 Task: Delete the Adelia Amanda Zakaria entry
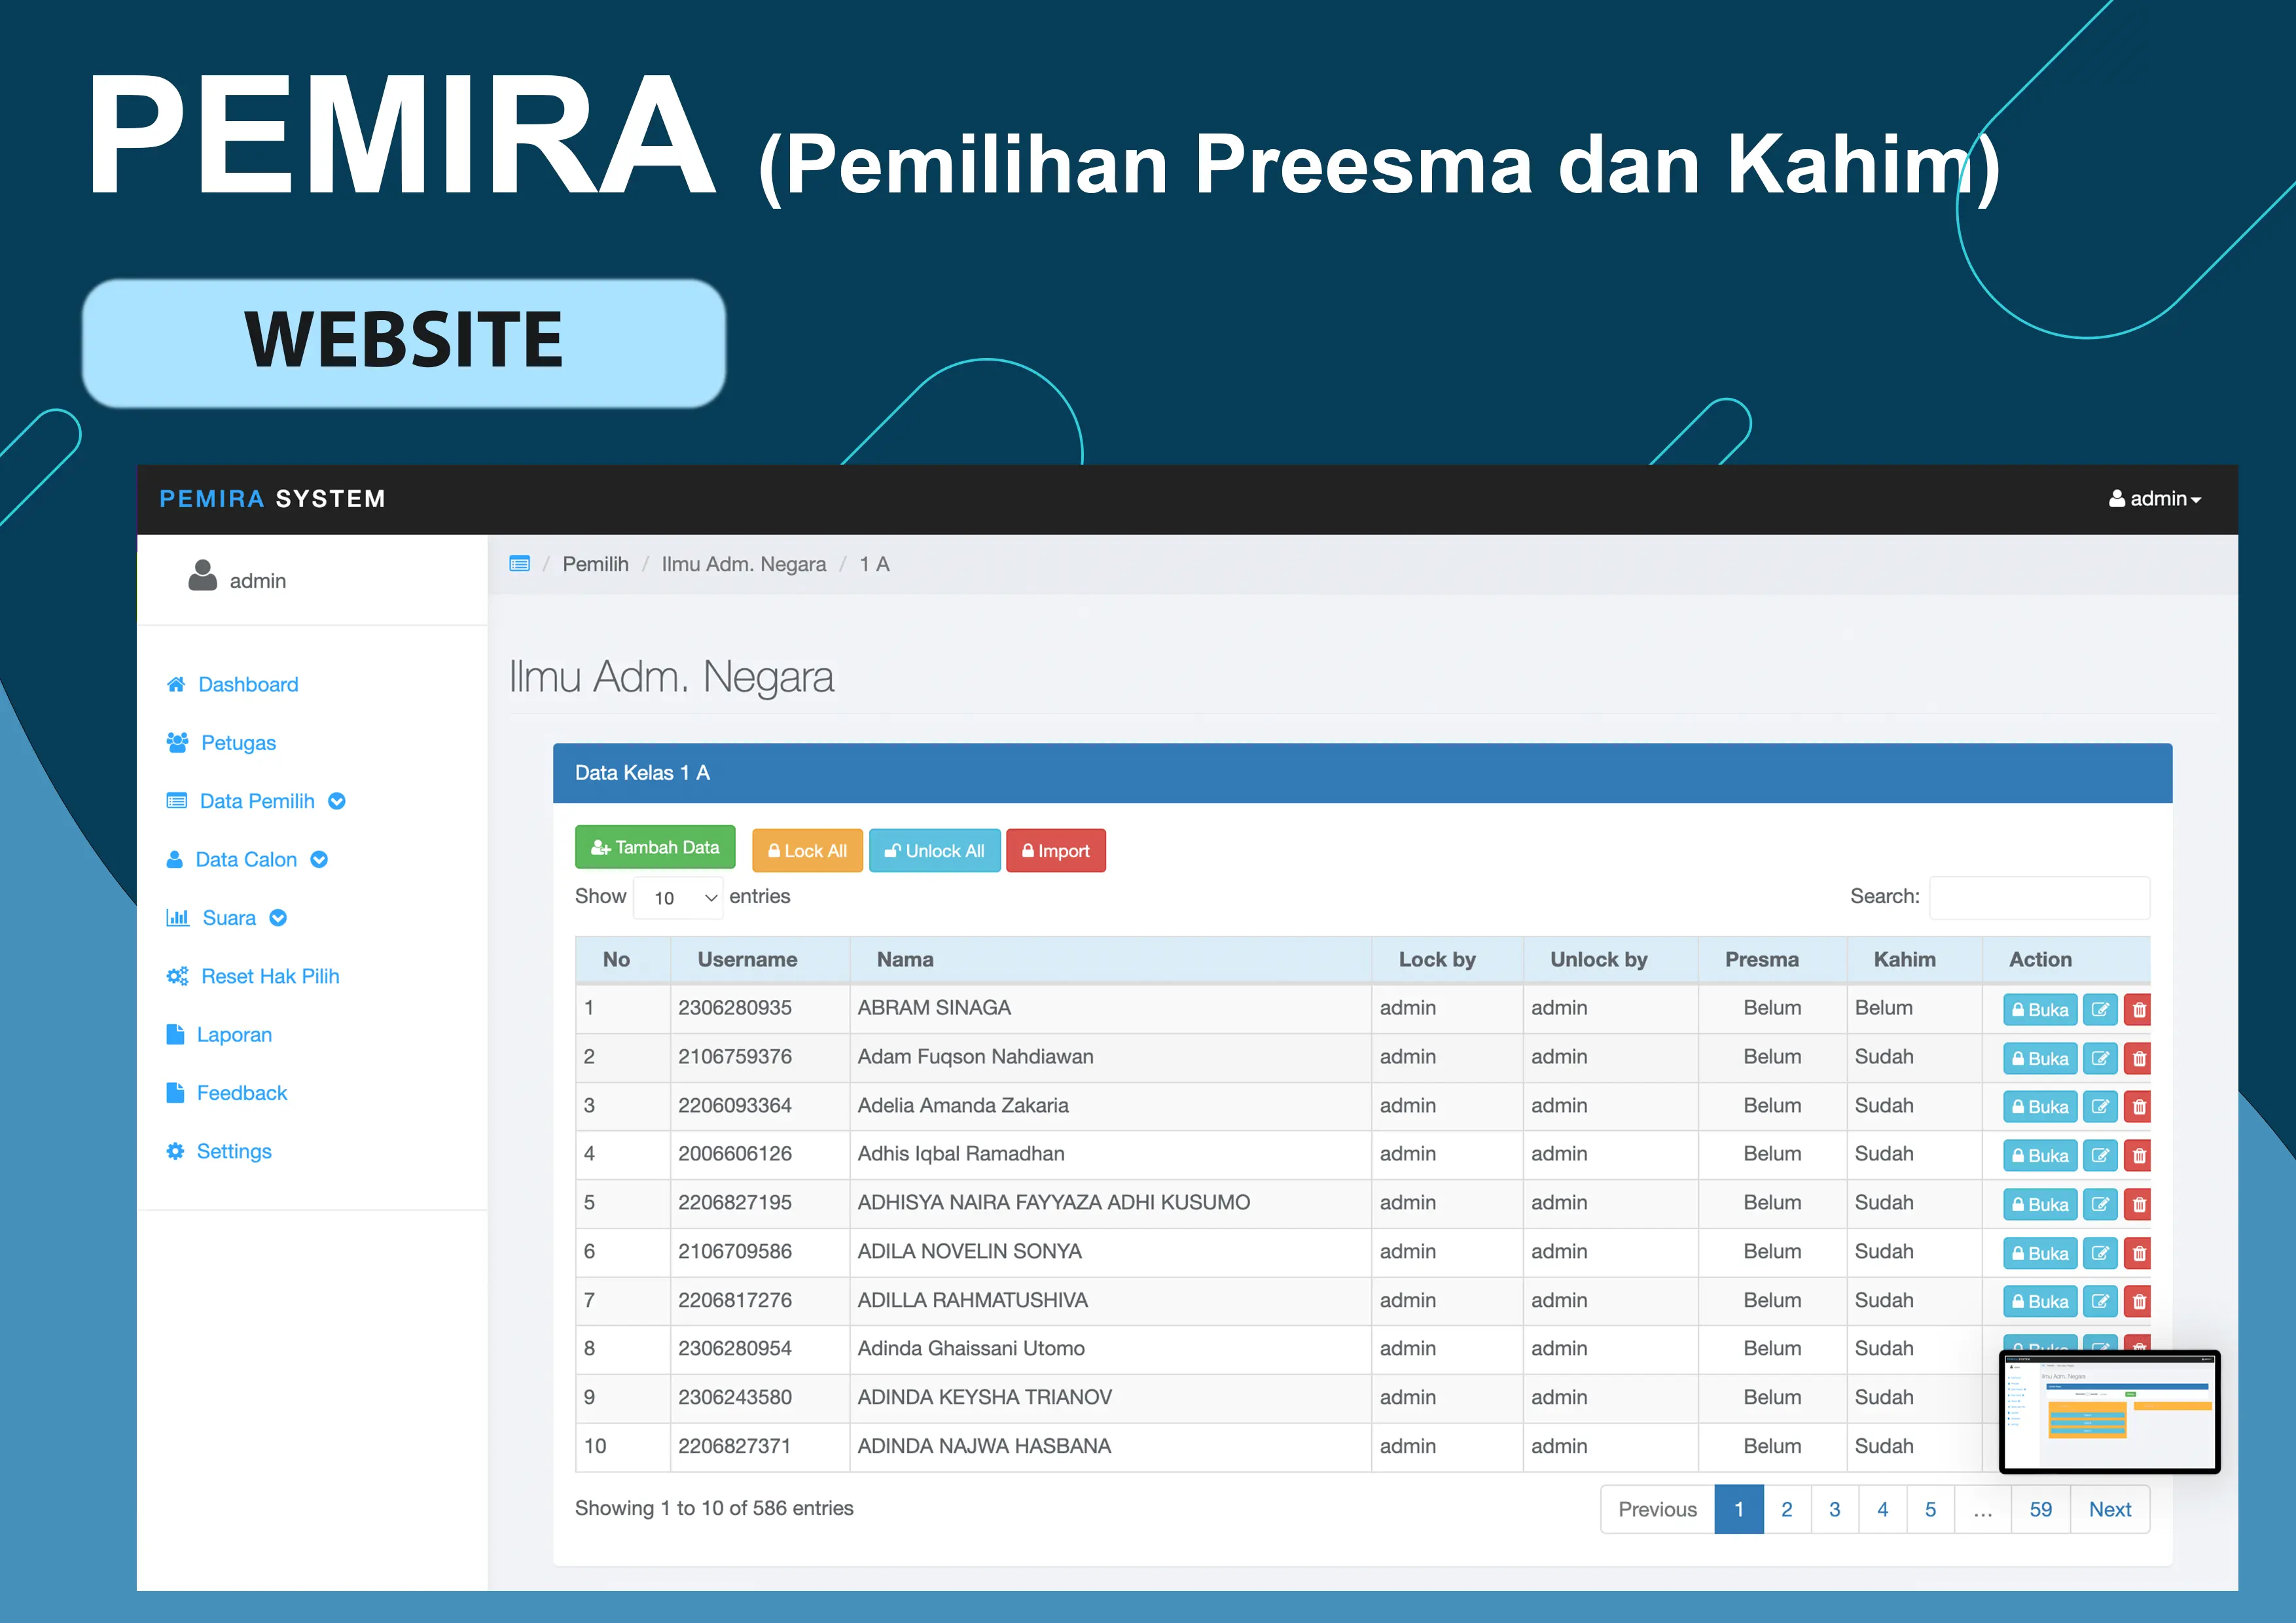click(2138, 1107)
